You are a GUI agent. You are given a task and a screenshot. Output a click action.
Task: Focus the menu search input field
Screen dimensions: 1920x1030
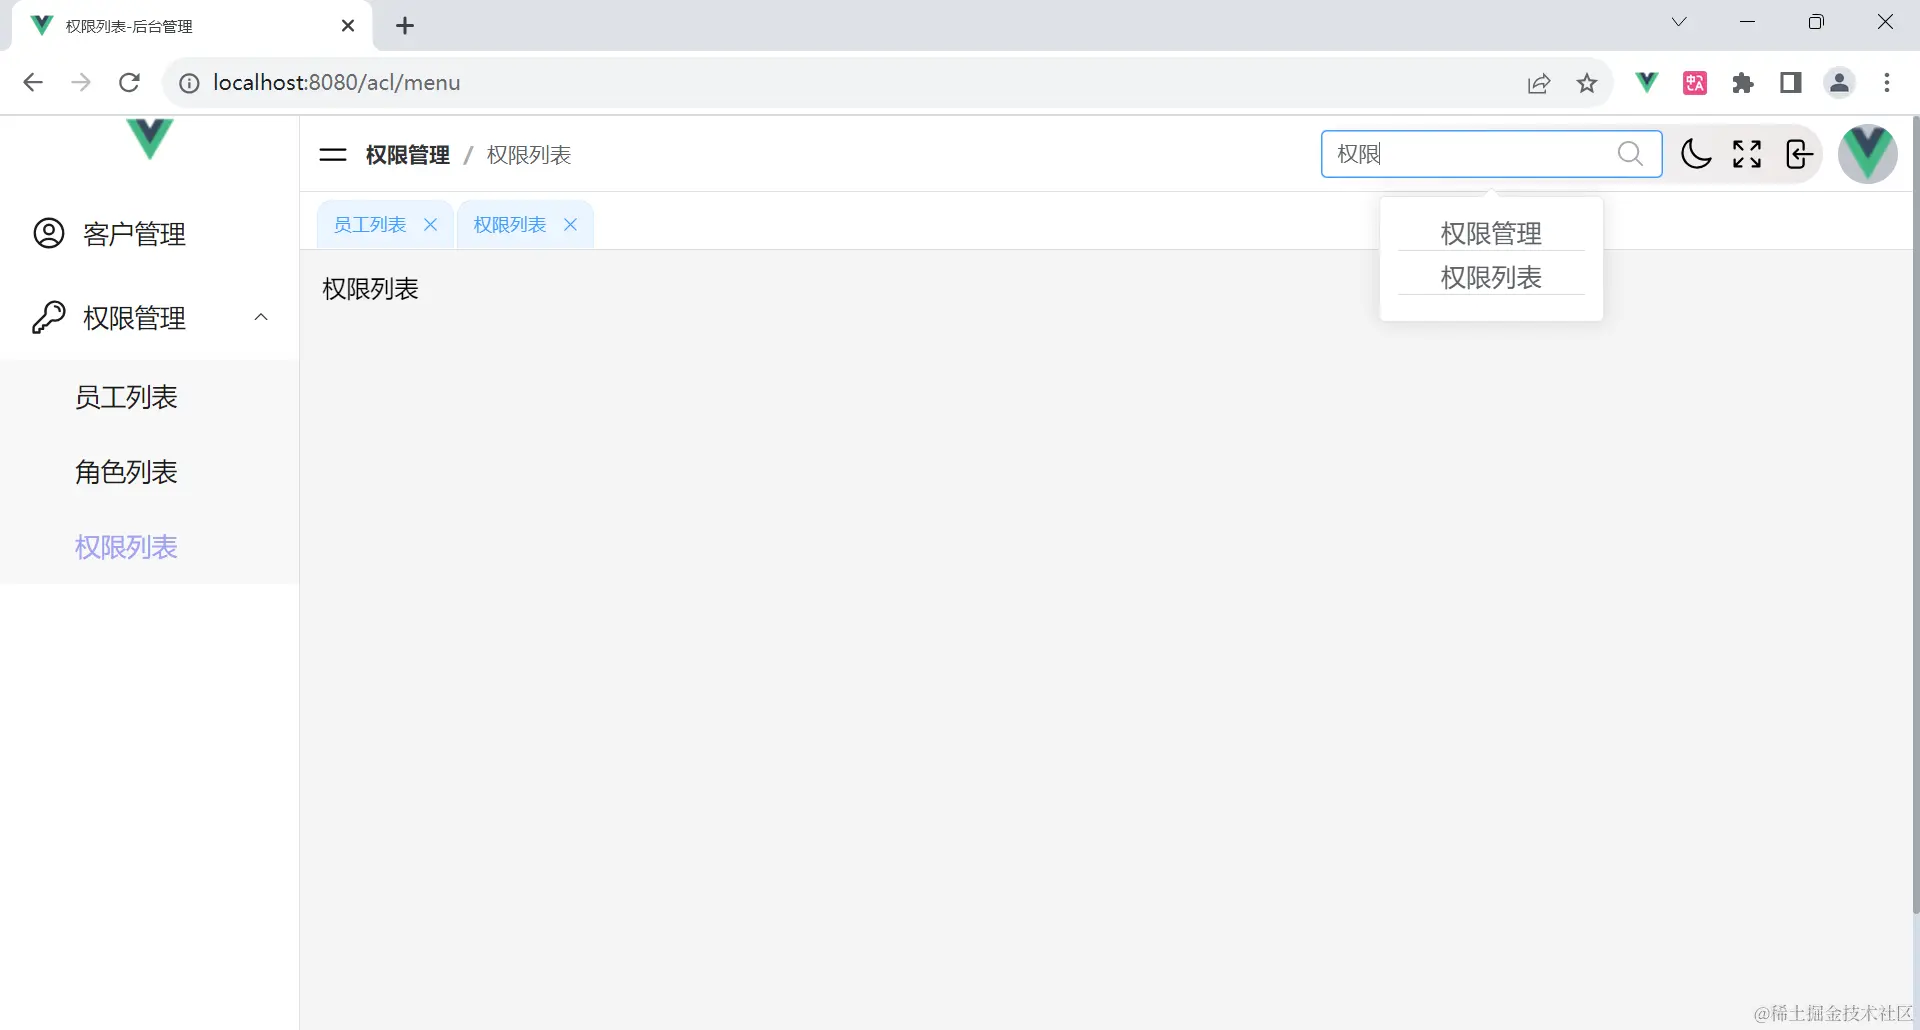(1491, 154)
